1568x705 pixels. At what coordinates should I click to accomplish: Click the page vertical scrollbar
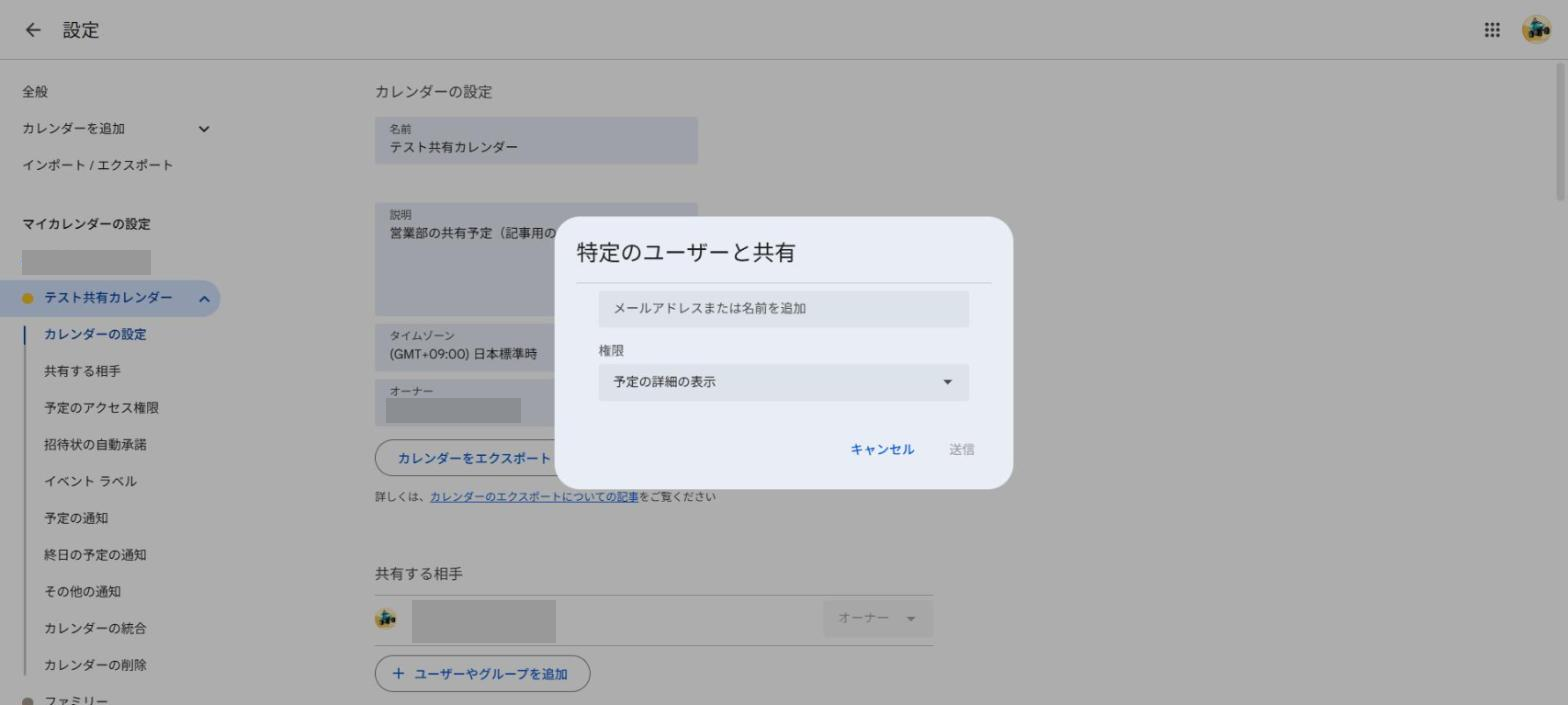tap(1561, 130)
